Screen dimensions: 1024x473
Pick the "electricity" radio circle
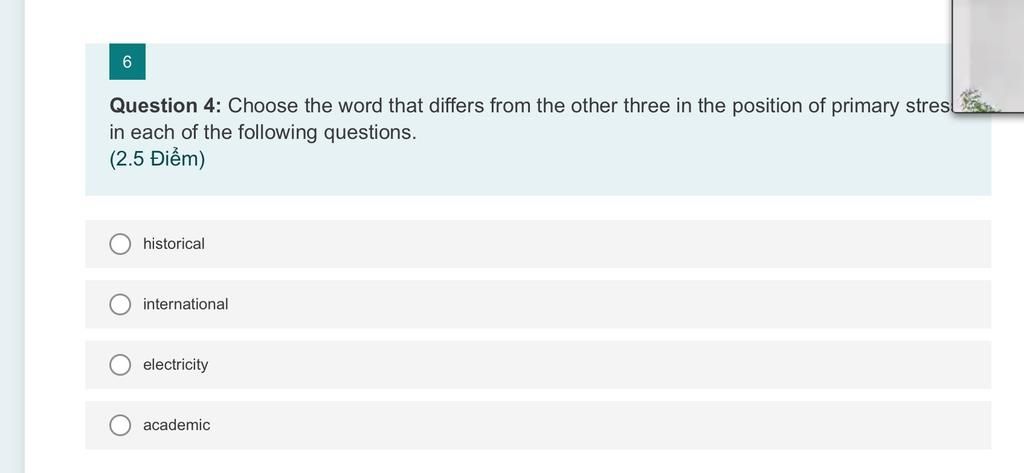click(x=120, y=365)
